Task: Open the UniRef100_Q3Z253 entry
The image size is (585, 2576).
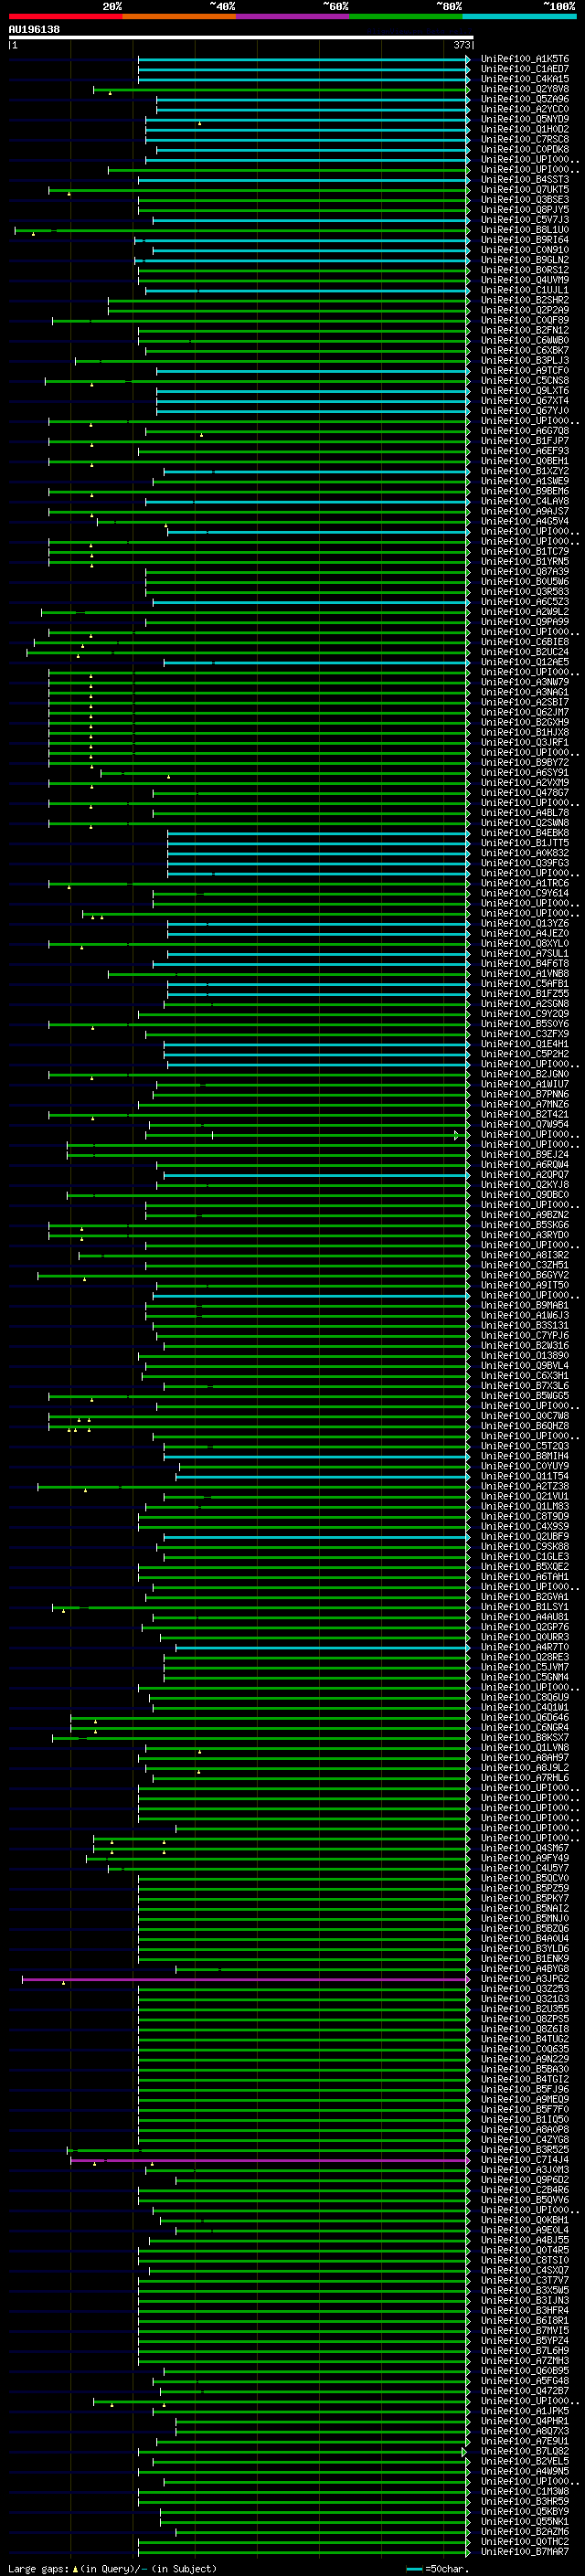Action: point(524,1989)
